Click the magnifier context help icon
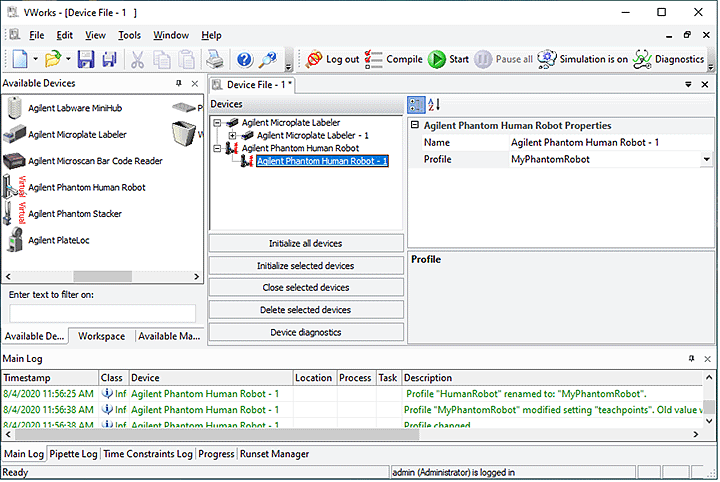 268,59
